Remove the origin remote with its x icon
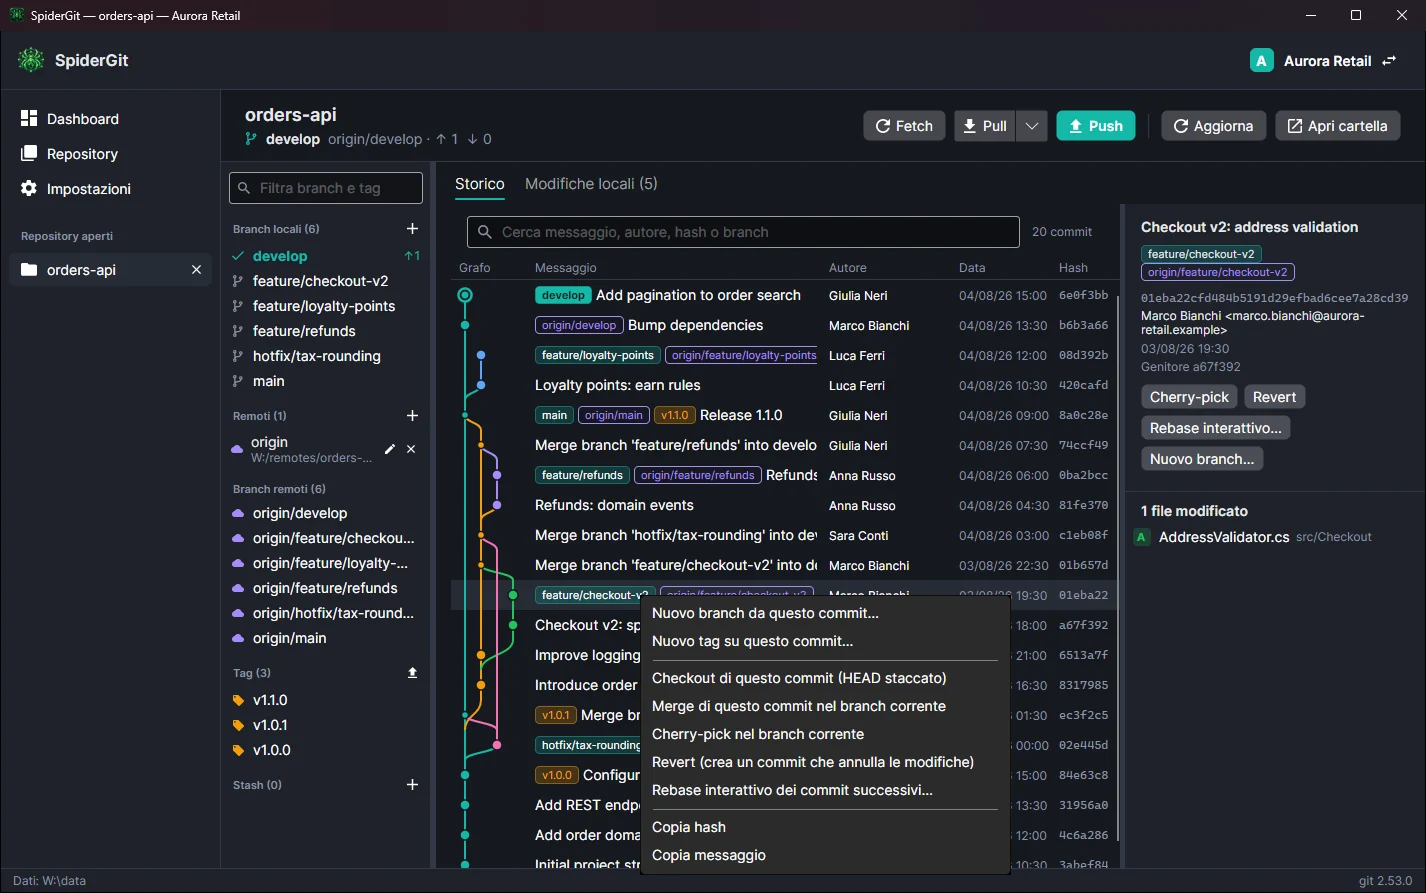This screenshot has width=1426, height=893. [x=411, y=449]
